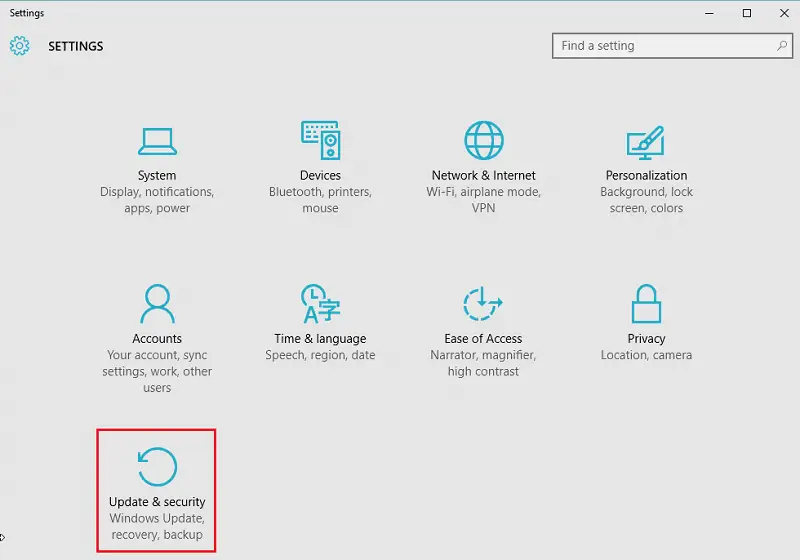This screenshot has height=560, width=800.
Task: Click the Find a setting field
Action: pyautogui.click(x=672, y=46)
